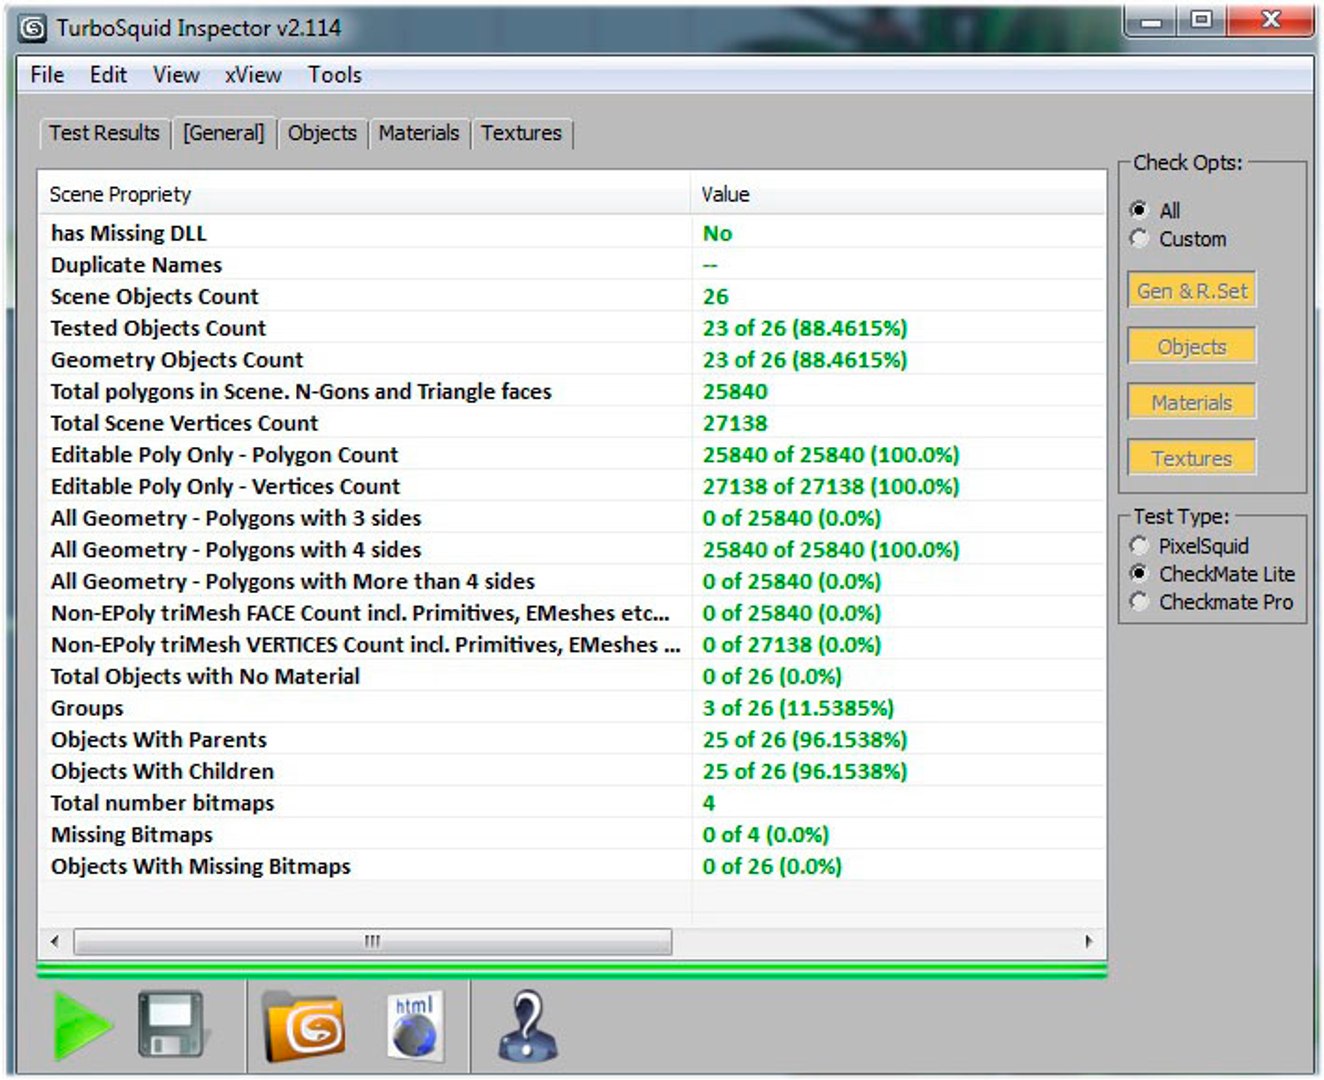The height and width of the screenshot is (1080, 1324).
Task: Click the scrollbar right arrow
Action: coord(1089,941)
